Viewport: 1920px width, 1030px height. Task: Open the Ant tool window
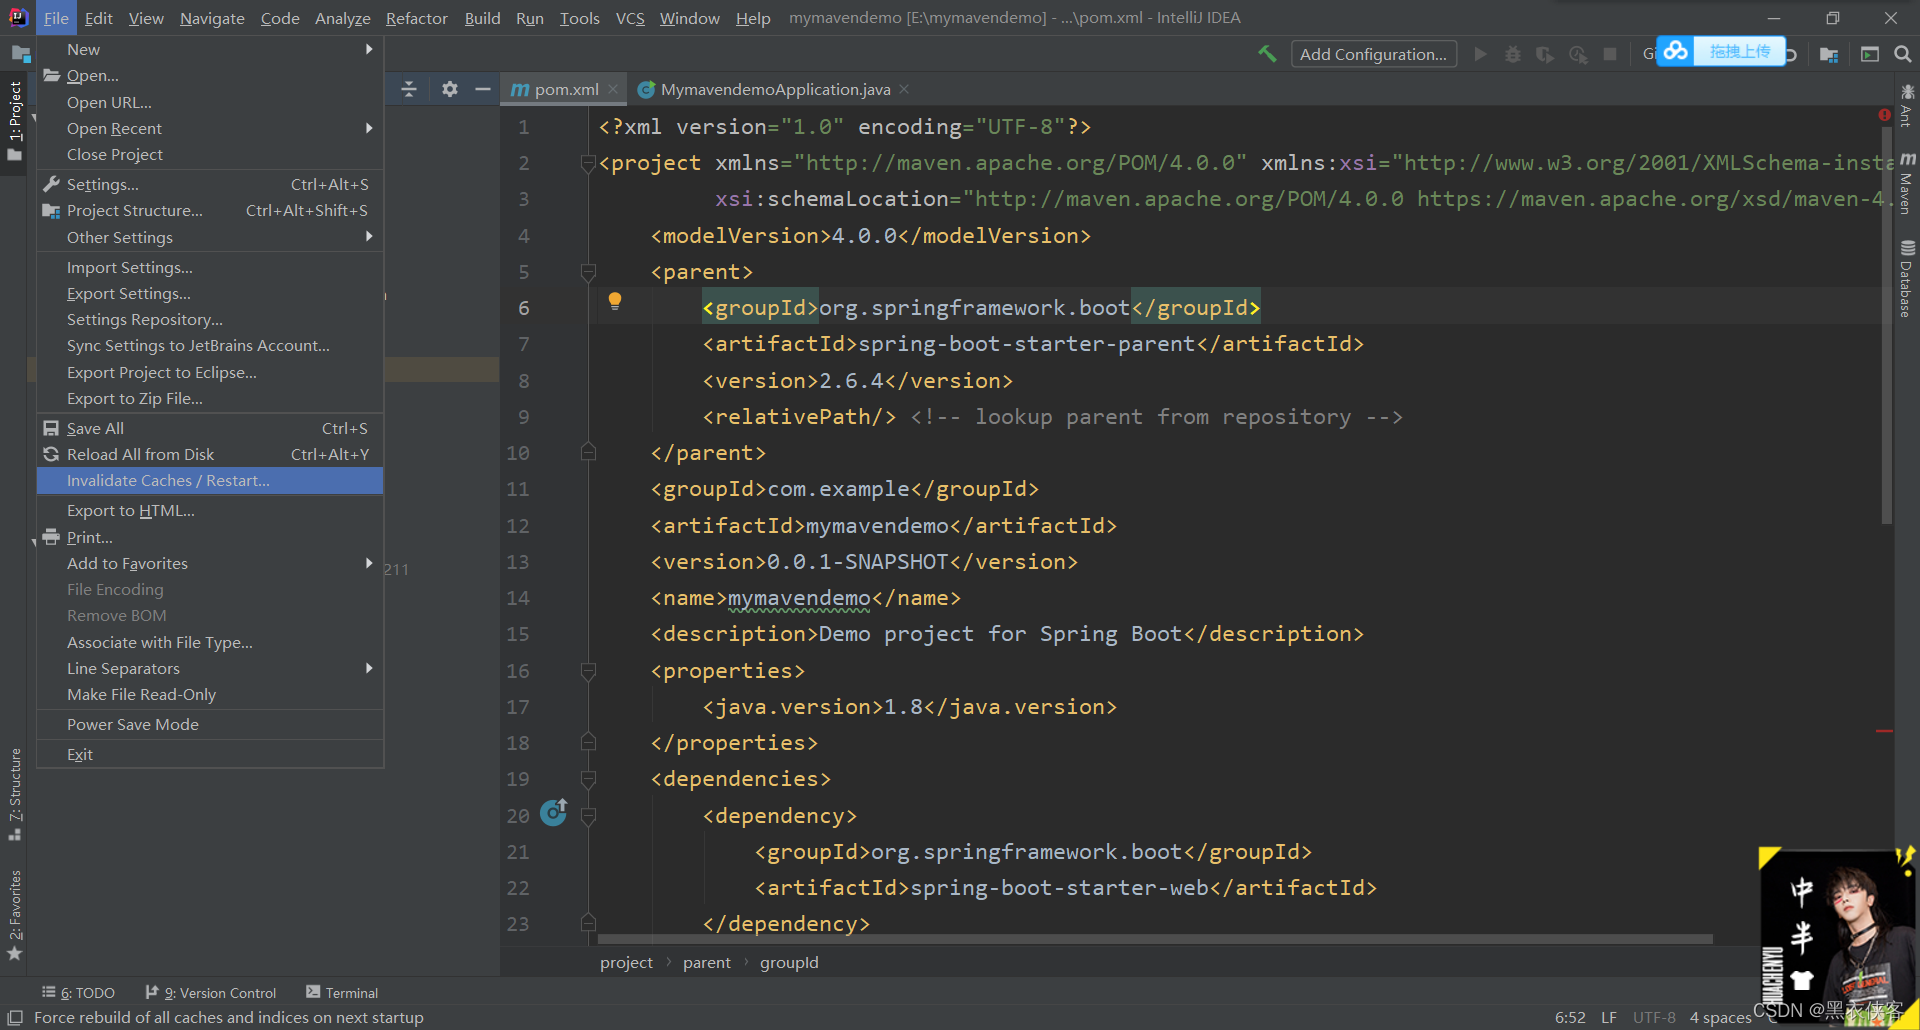click(x=1907, y=105)
